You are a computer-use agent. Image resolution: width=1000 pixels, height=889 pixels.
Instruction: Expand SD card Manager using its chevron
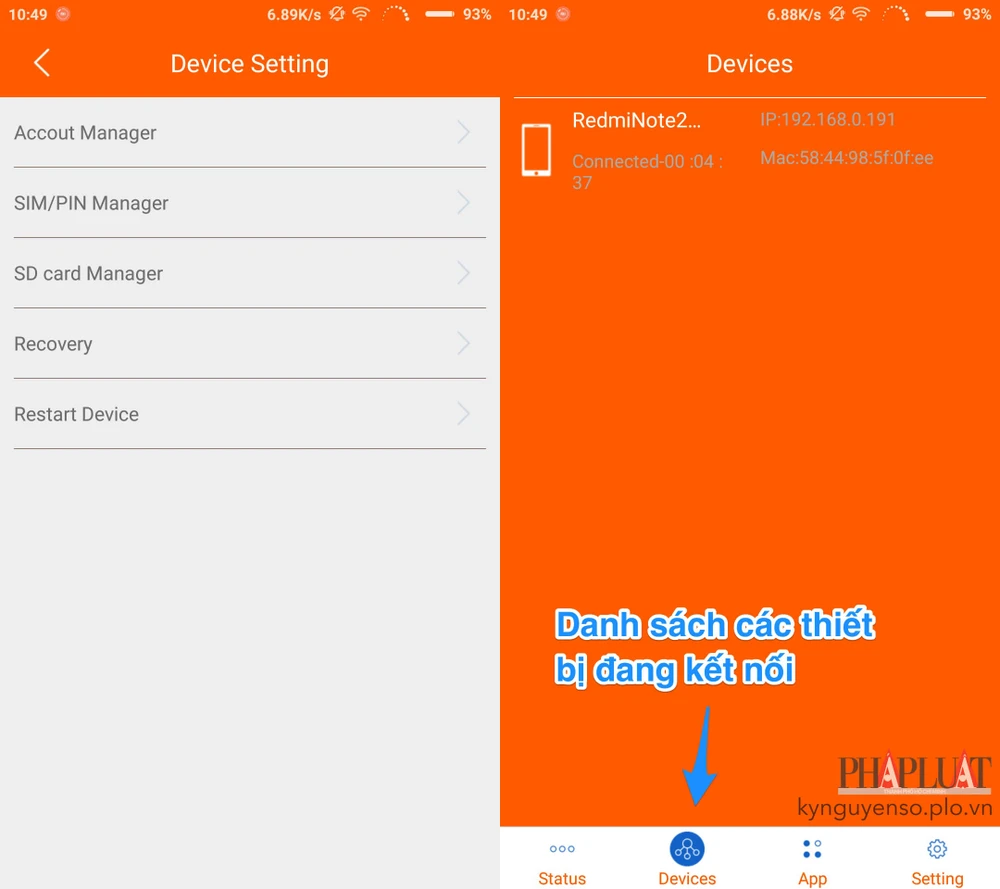tap(464, 273)
